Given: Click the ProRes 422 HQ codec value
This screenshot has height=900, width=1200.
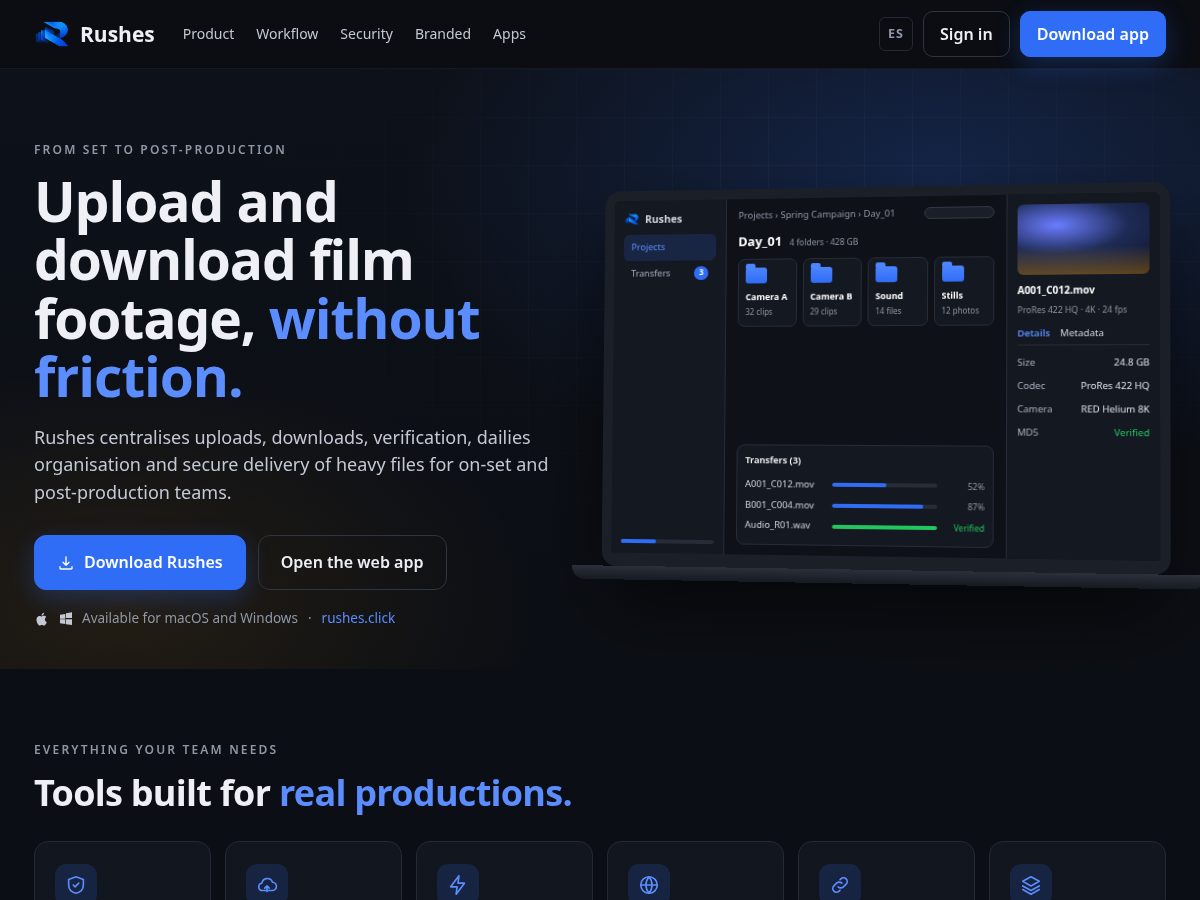Looking at the screenshot, I should pyautogui.click(x=1115, y=386).
